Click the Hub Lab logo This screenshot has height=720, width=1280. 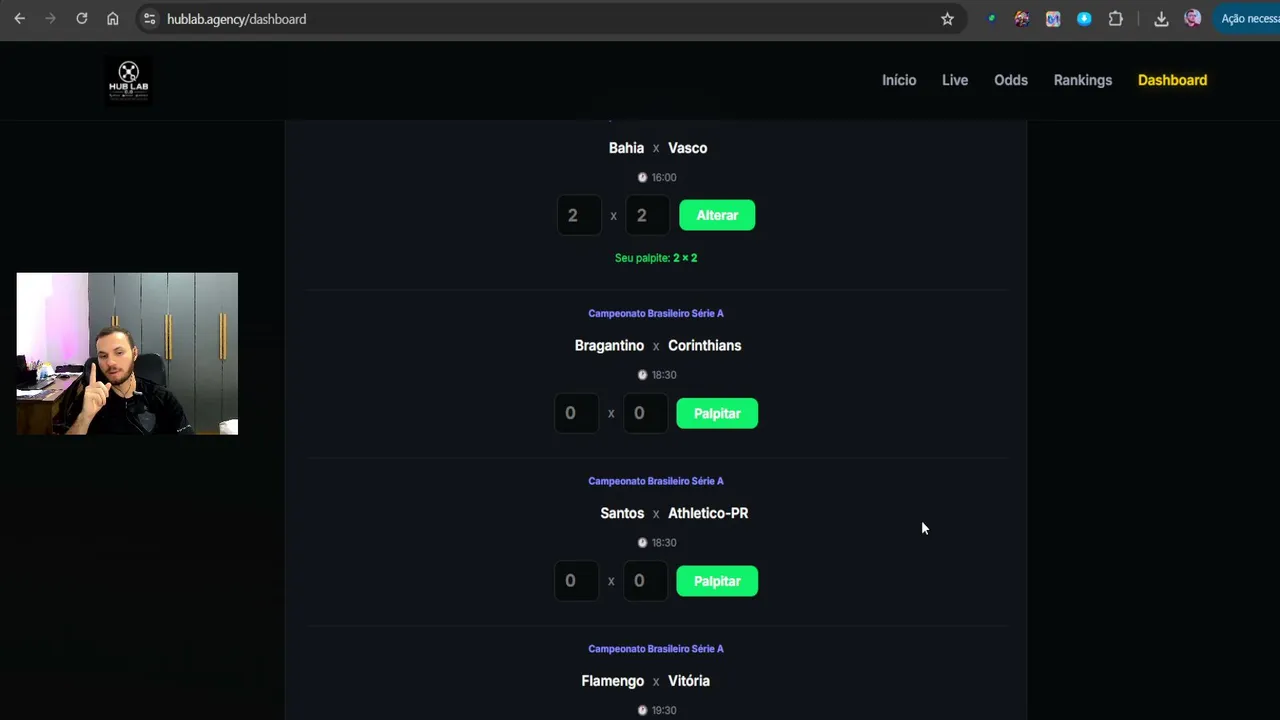(x=128, y=80)
